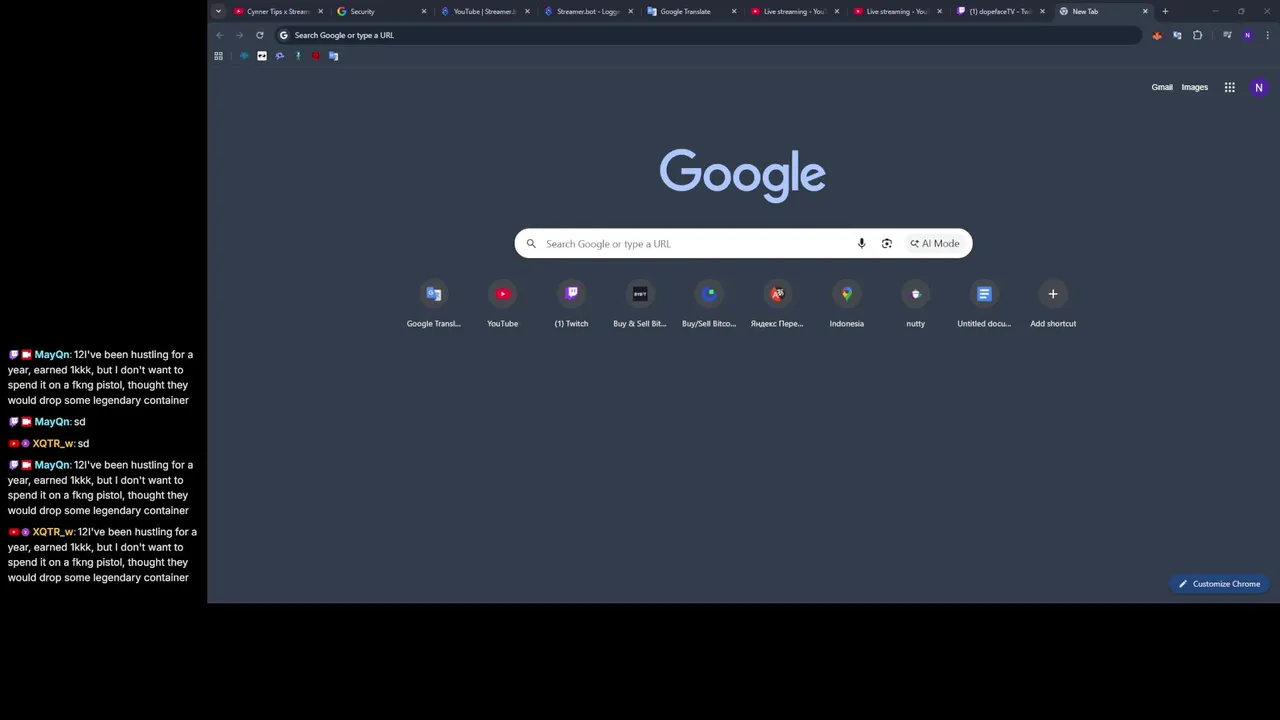Open the Images link
This screenshot has width=1280, height=720.
[1195, 87]
